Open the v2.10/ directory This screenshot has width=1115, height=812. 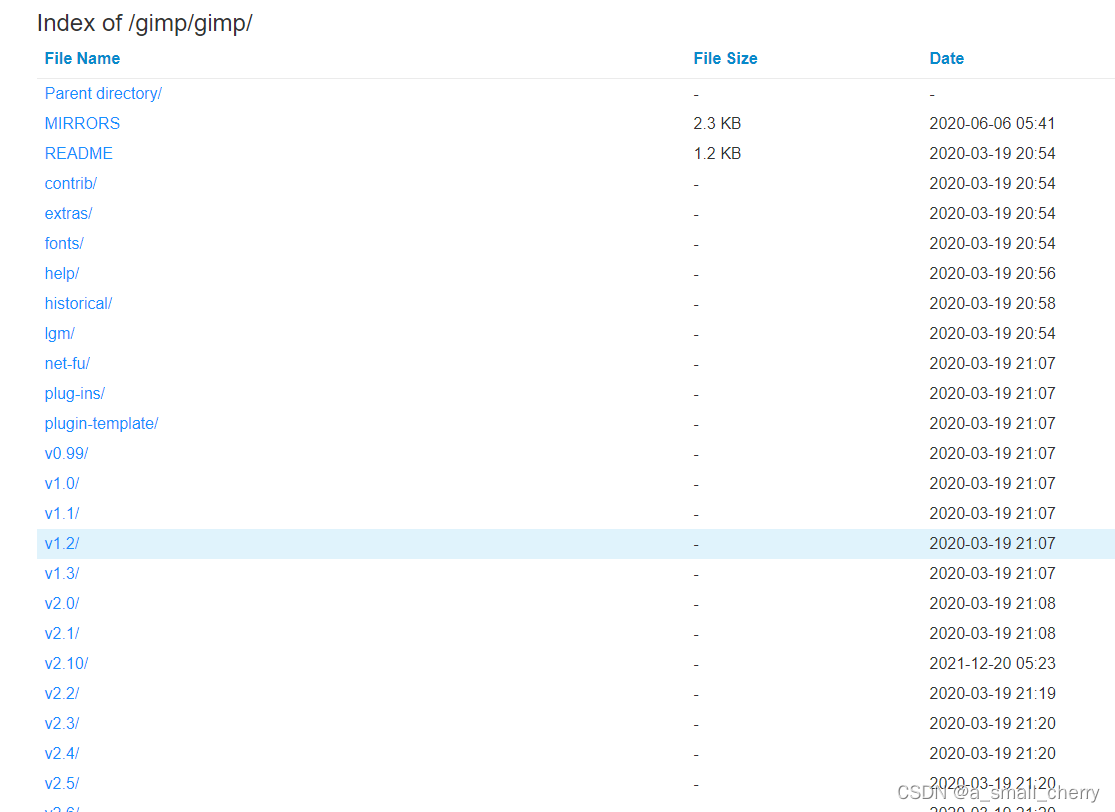[x=66, y=663]
